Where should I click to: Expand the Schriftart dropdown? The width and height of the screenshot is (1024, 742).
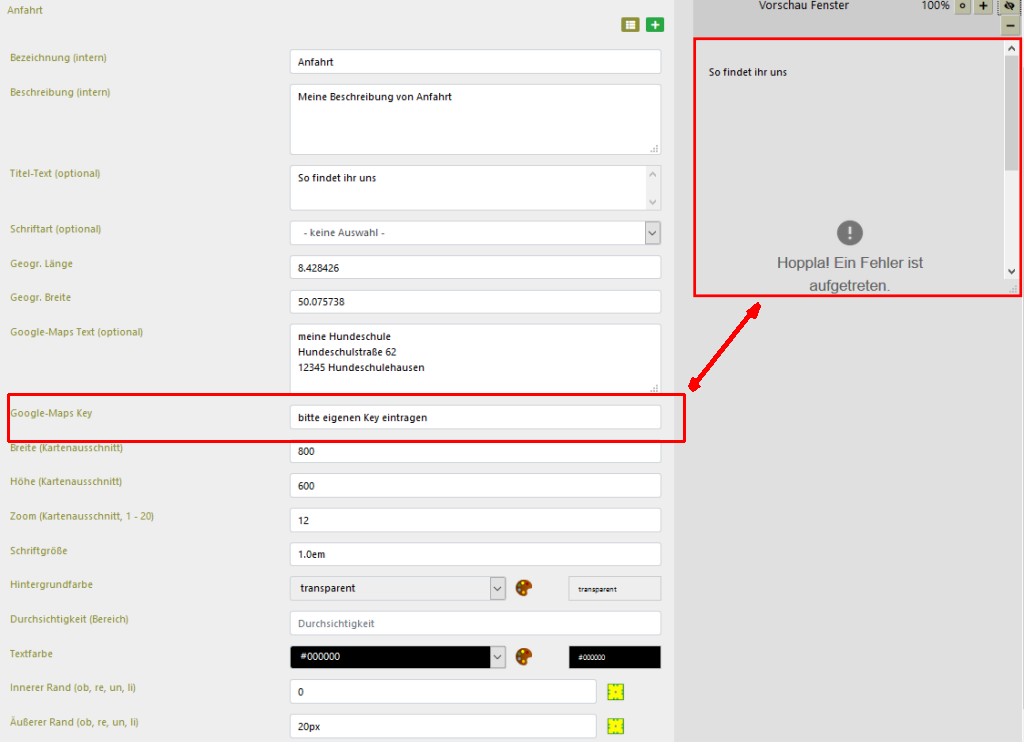[x=652, y=233]
